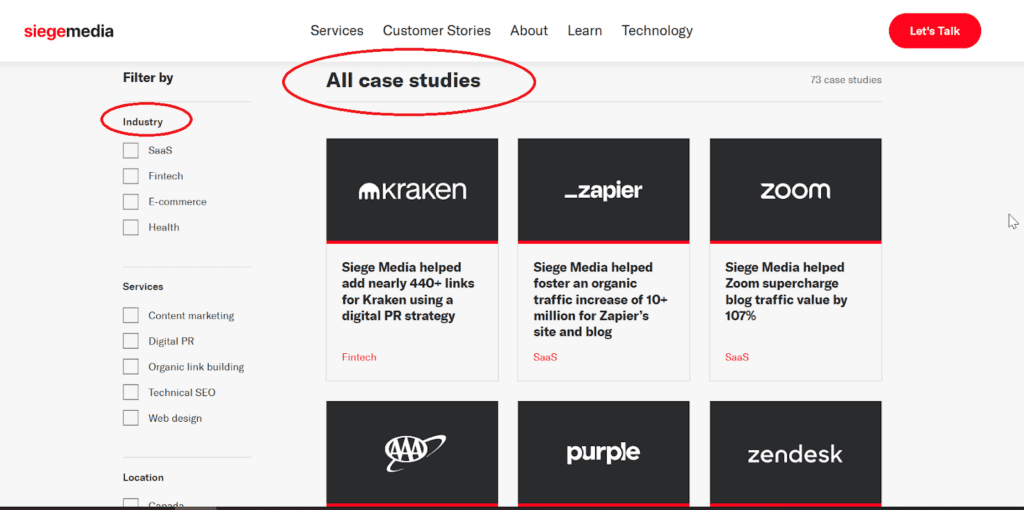1024x510 pixels.
Task: Click the Location filter heading
Action: [143, 477]
